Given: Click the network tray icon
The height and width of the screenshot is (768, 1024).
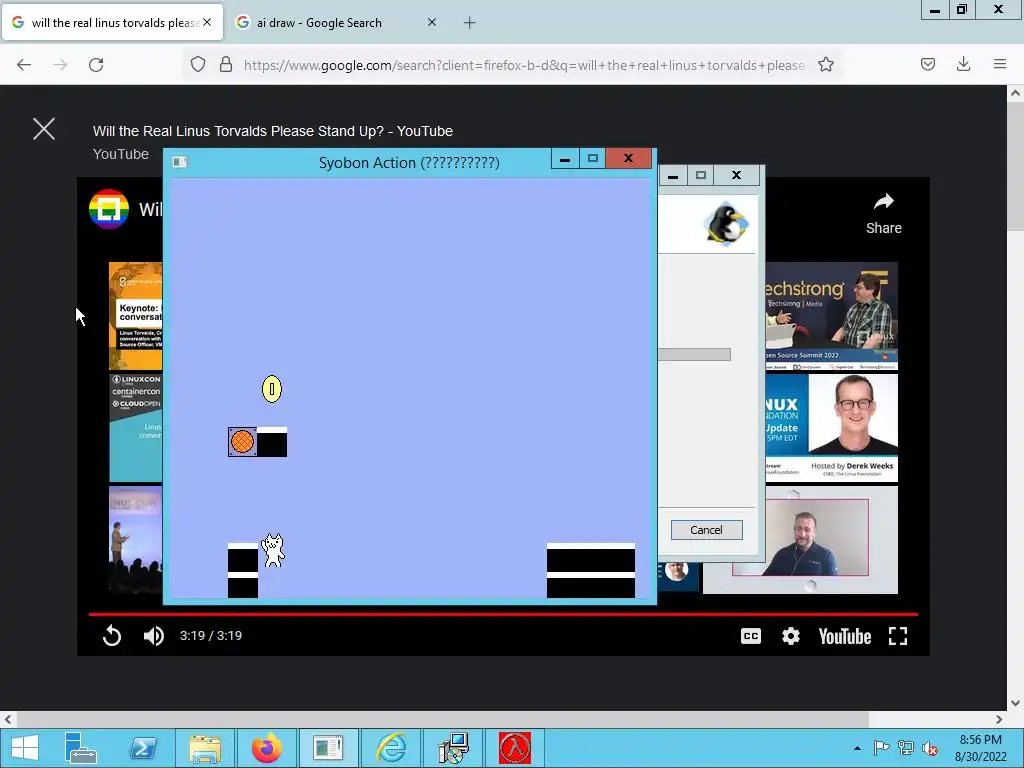Looking at the screenshot, I should [906, 748].
